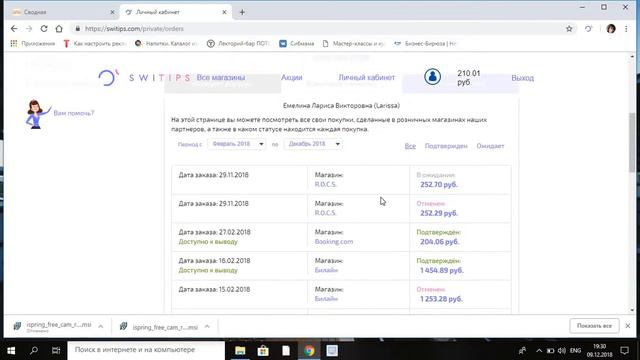The image size is (640, 360).
Task: Expand the Февраль 2018 period dropdown
Action: tap(236, 144)
